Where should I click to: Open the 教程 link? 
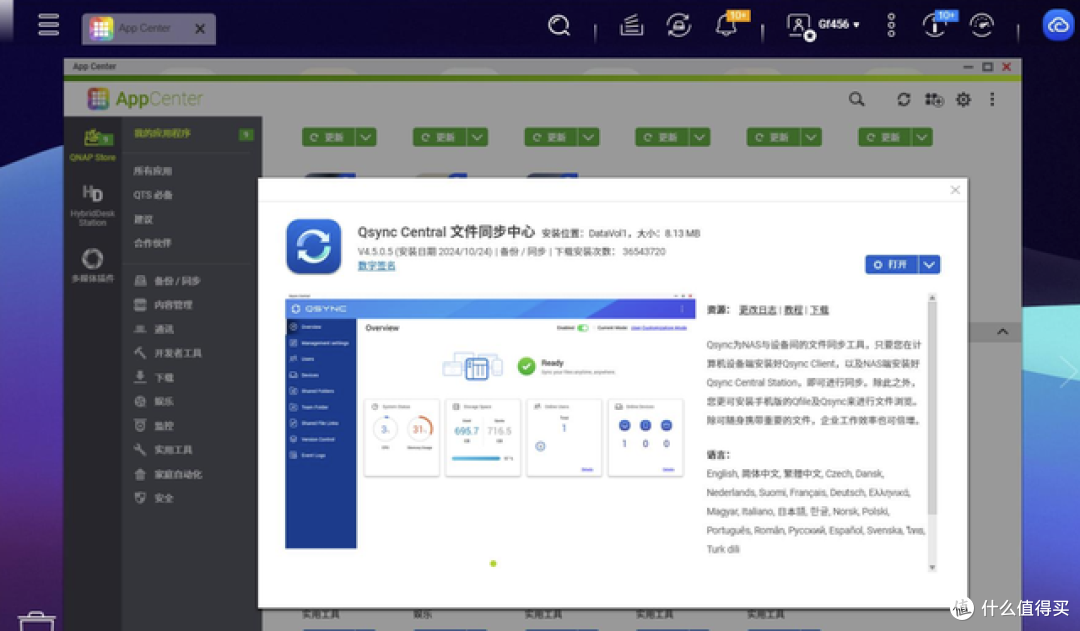click(793, 310)
